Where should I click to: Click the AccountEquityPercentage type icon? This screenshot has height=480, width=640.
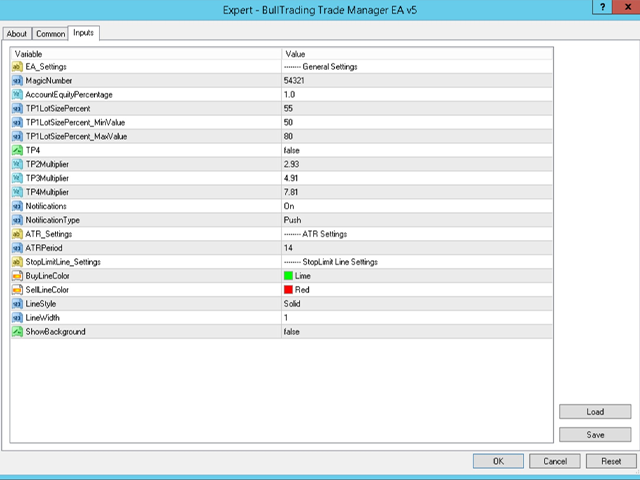(17, 94)
